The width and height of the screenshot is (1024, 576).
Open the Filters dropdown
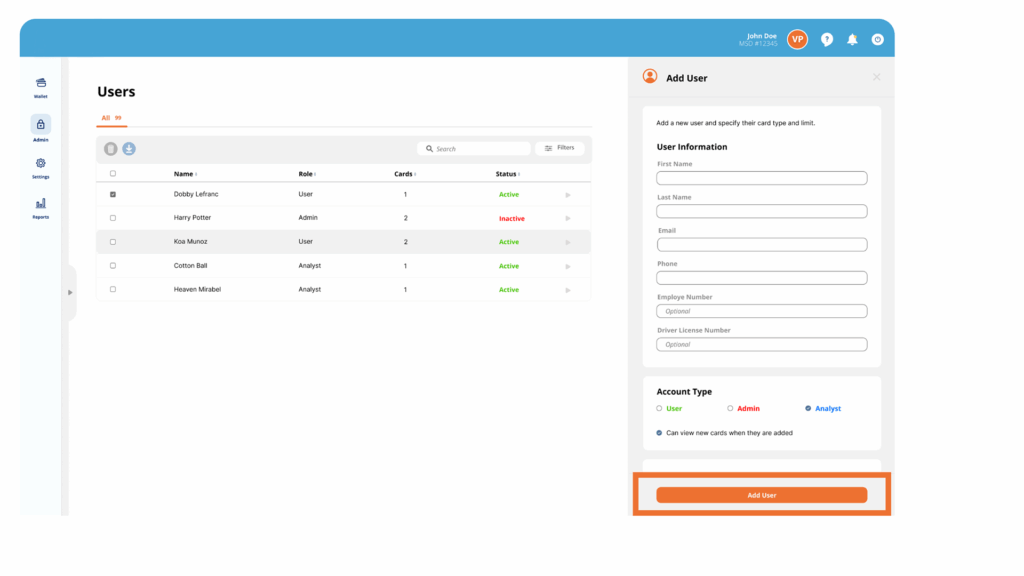[x=559, y=148]
